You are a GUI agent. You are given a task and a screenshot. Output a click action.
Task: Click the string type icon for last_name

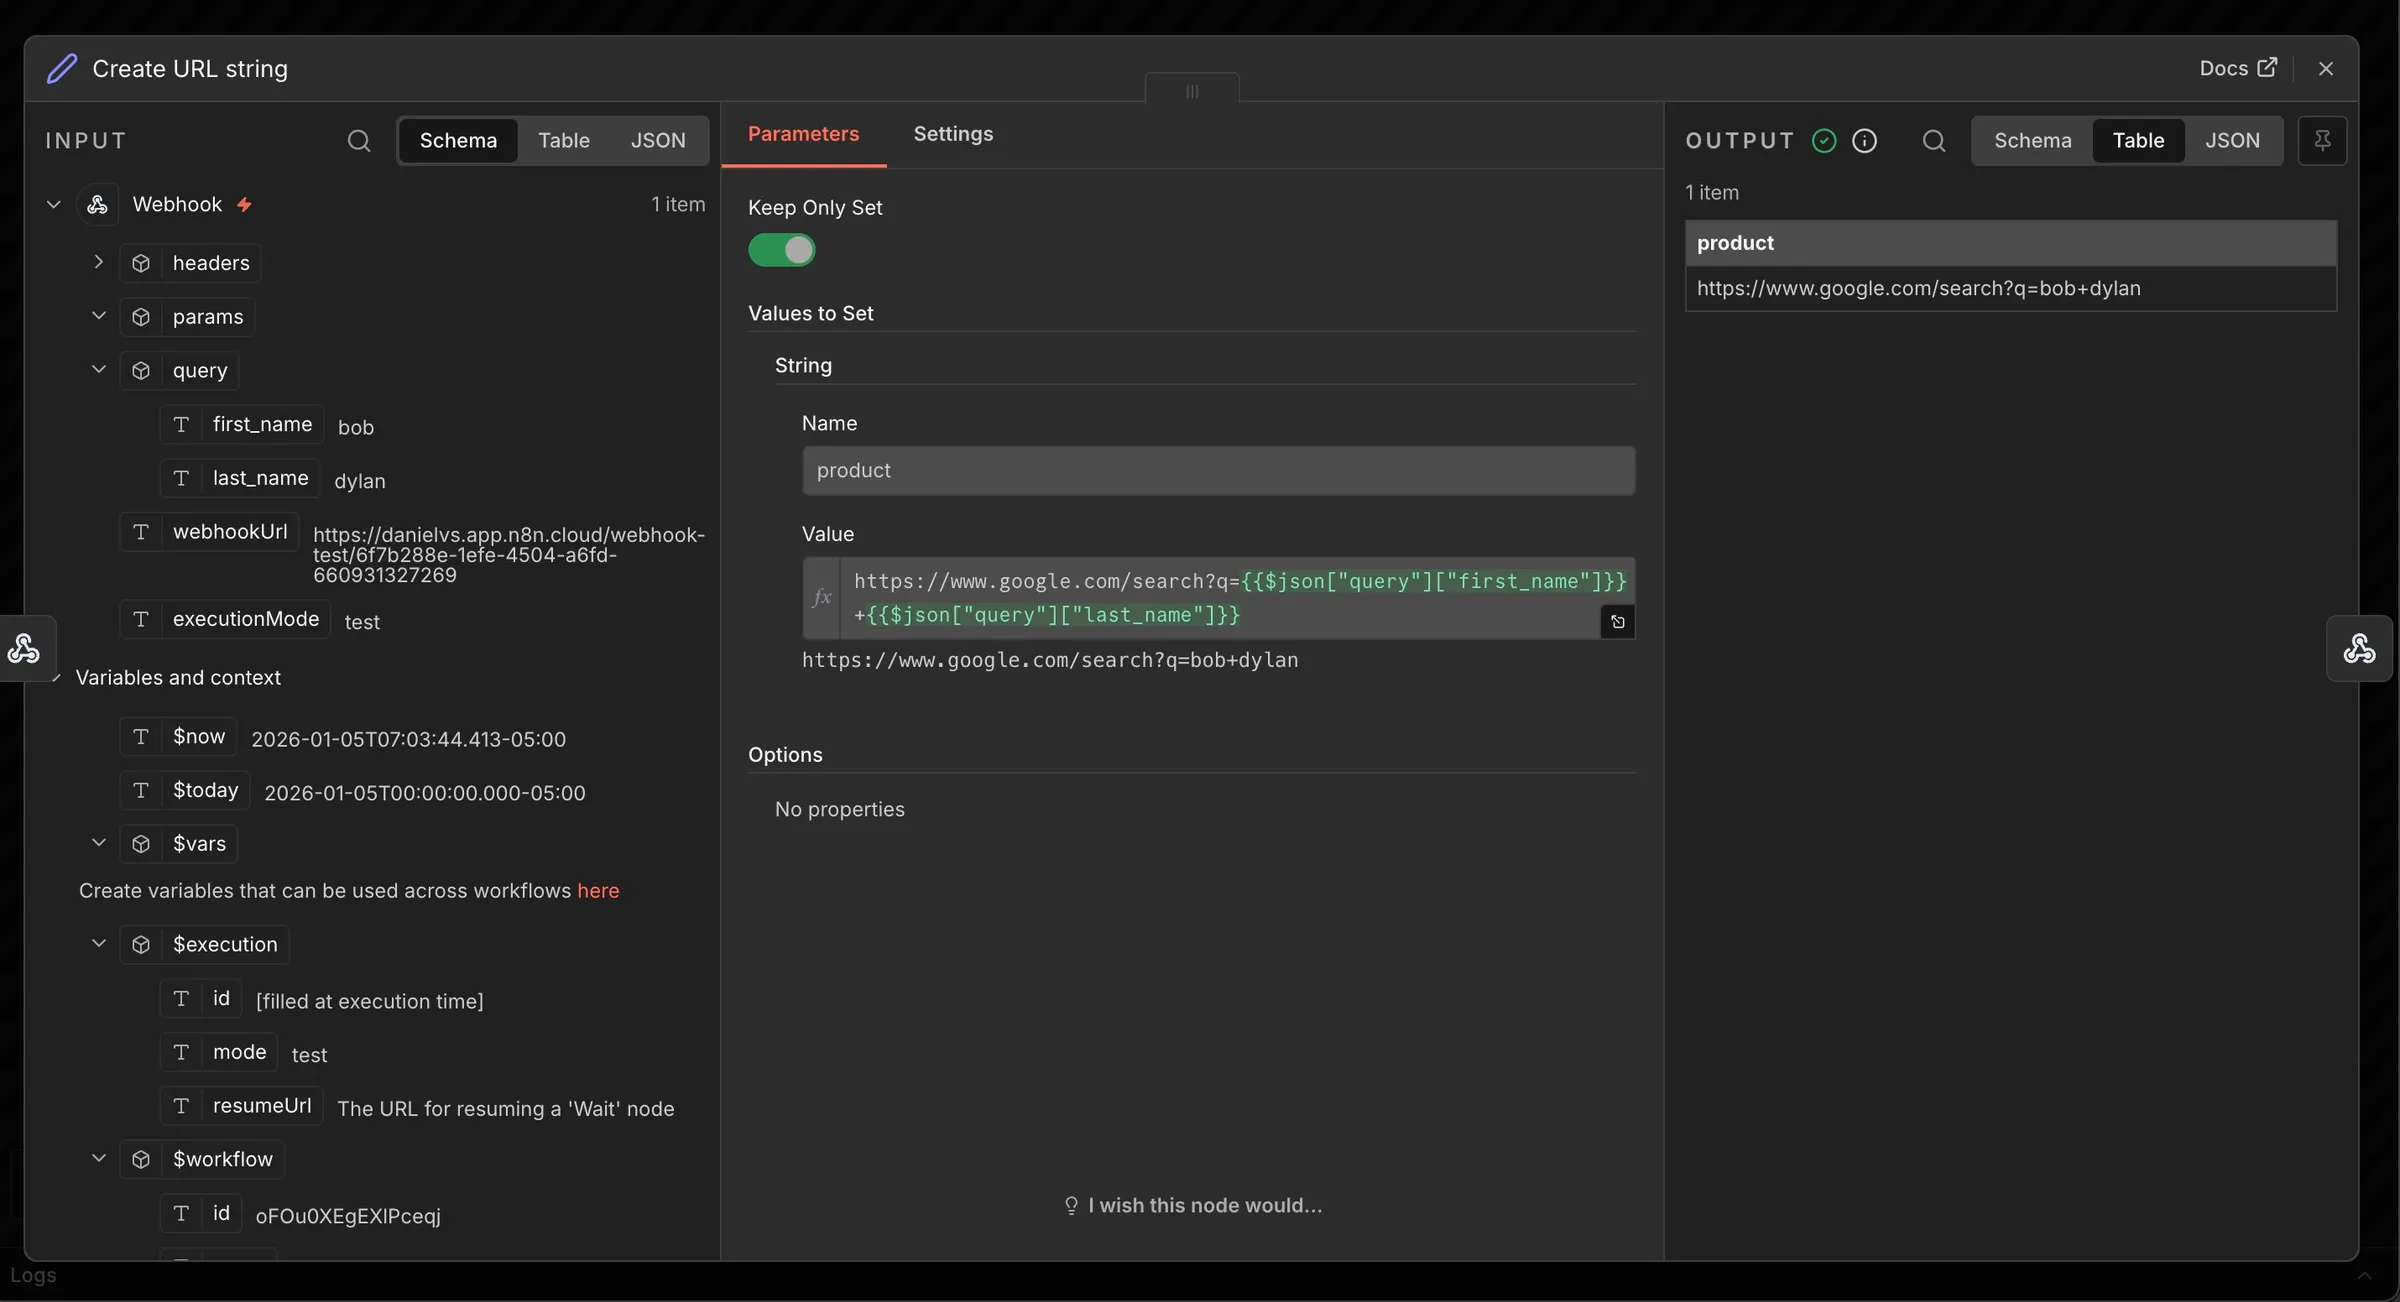pos(181,479)
